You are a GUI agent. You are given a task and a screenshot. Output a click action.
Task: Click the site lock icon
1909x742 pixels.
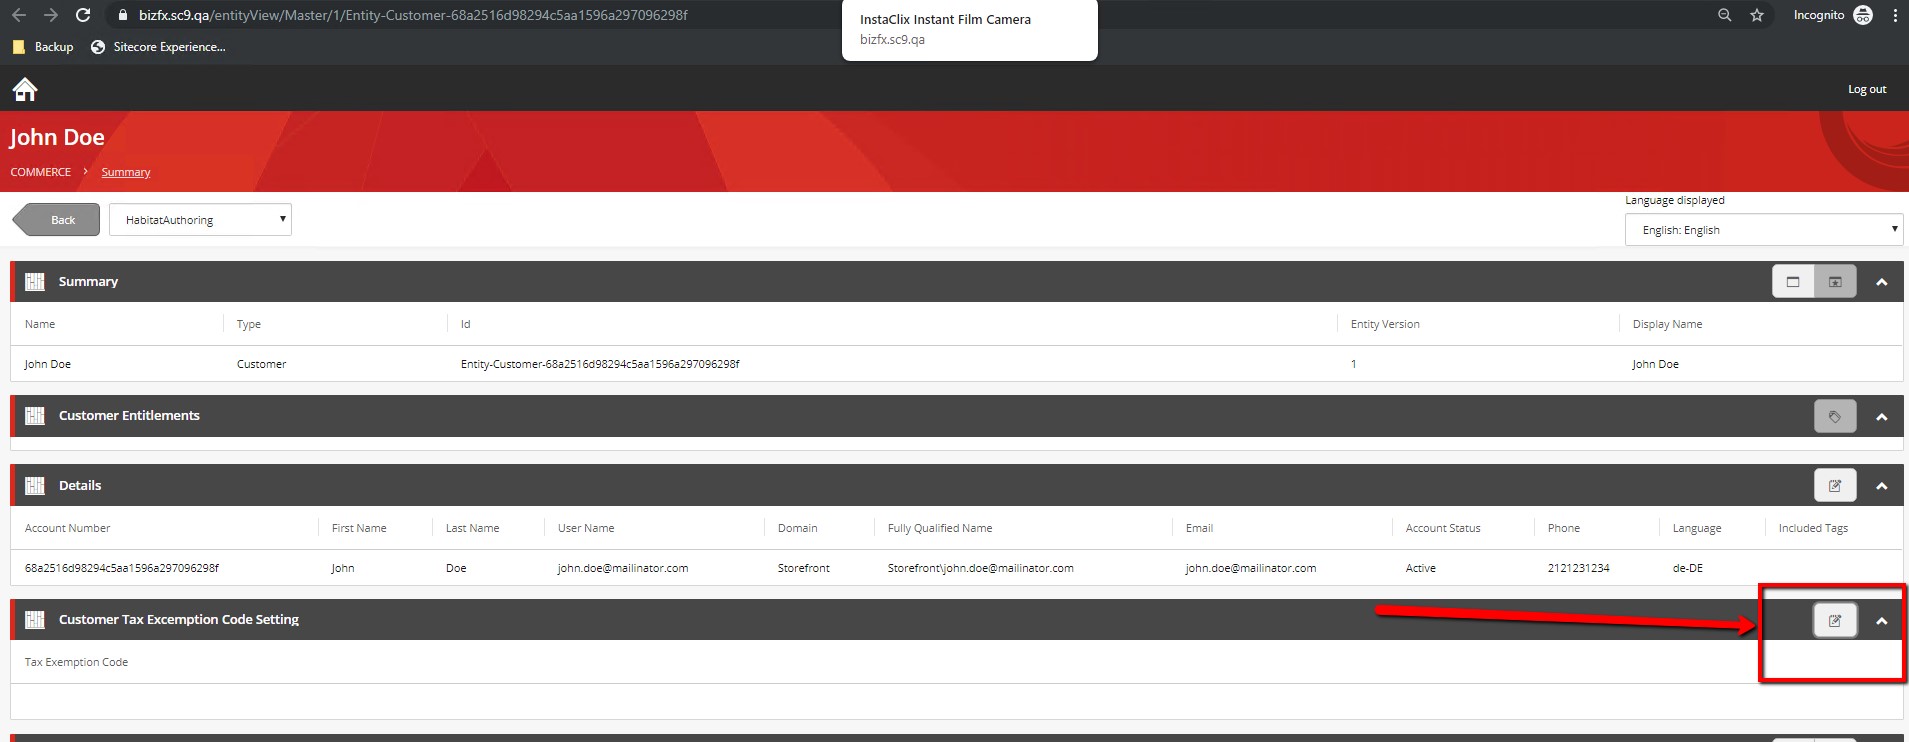(122, 15)
